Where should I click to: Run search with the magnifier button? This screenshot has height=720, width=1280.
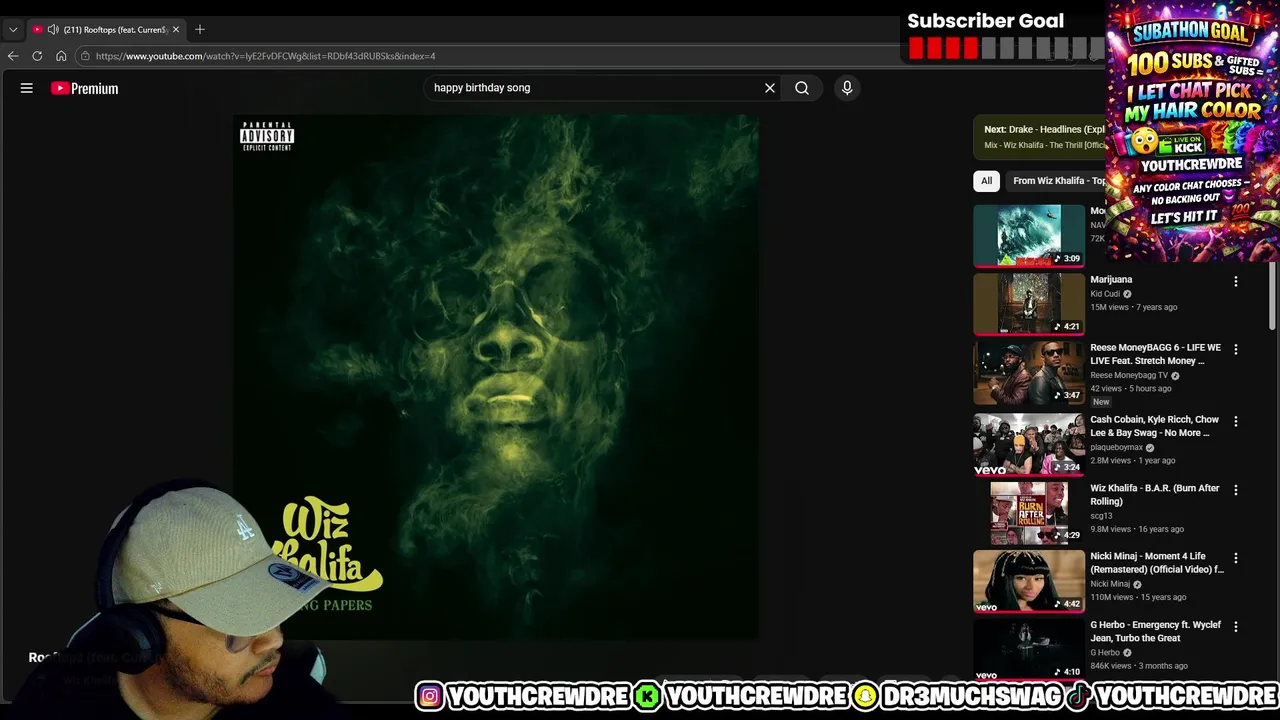(802, 88)
